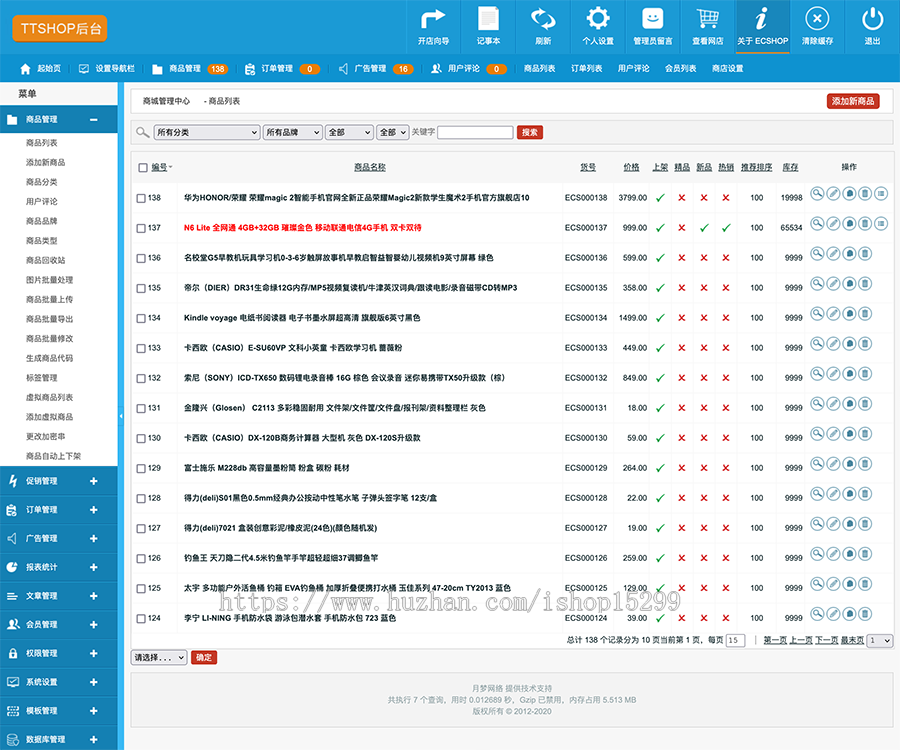The width and height of the screenshot is (900, 750).
Task: Click the copy icon for product 138
Action: tap(849, 193)
